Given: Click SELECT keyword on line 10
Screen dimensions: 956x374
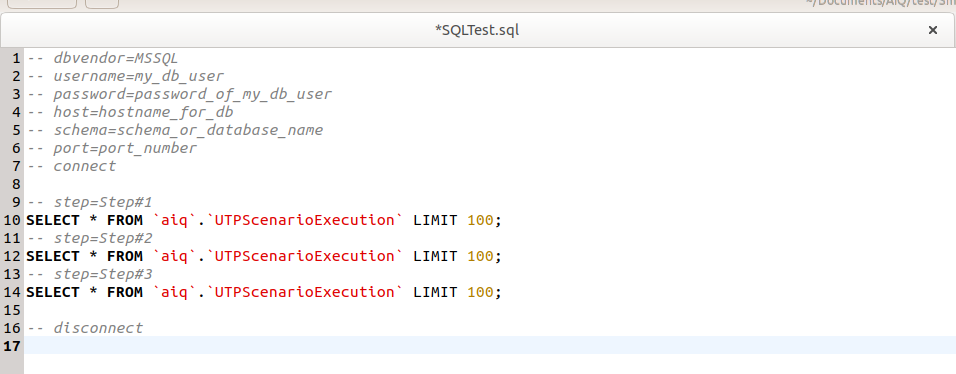Looking at the screenshot, I should click(52, 220).
